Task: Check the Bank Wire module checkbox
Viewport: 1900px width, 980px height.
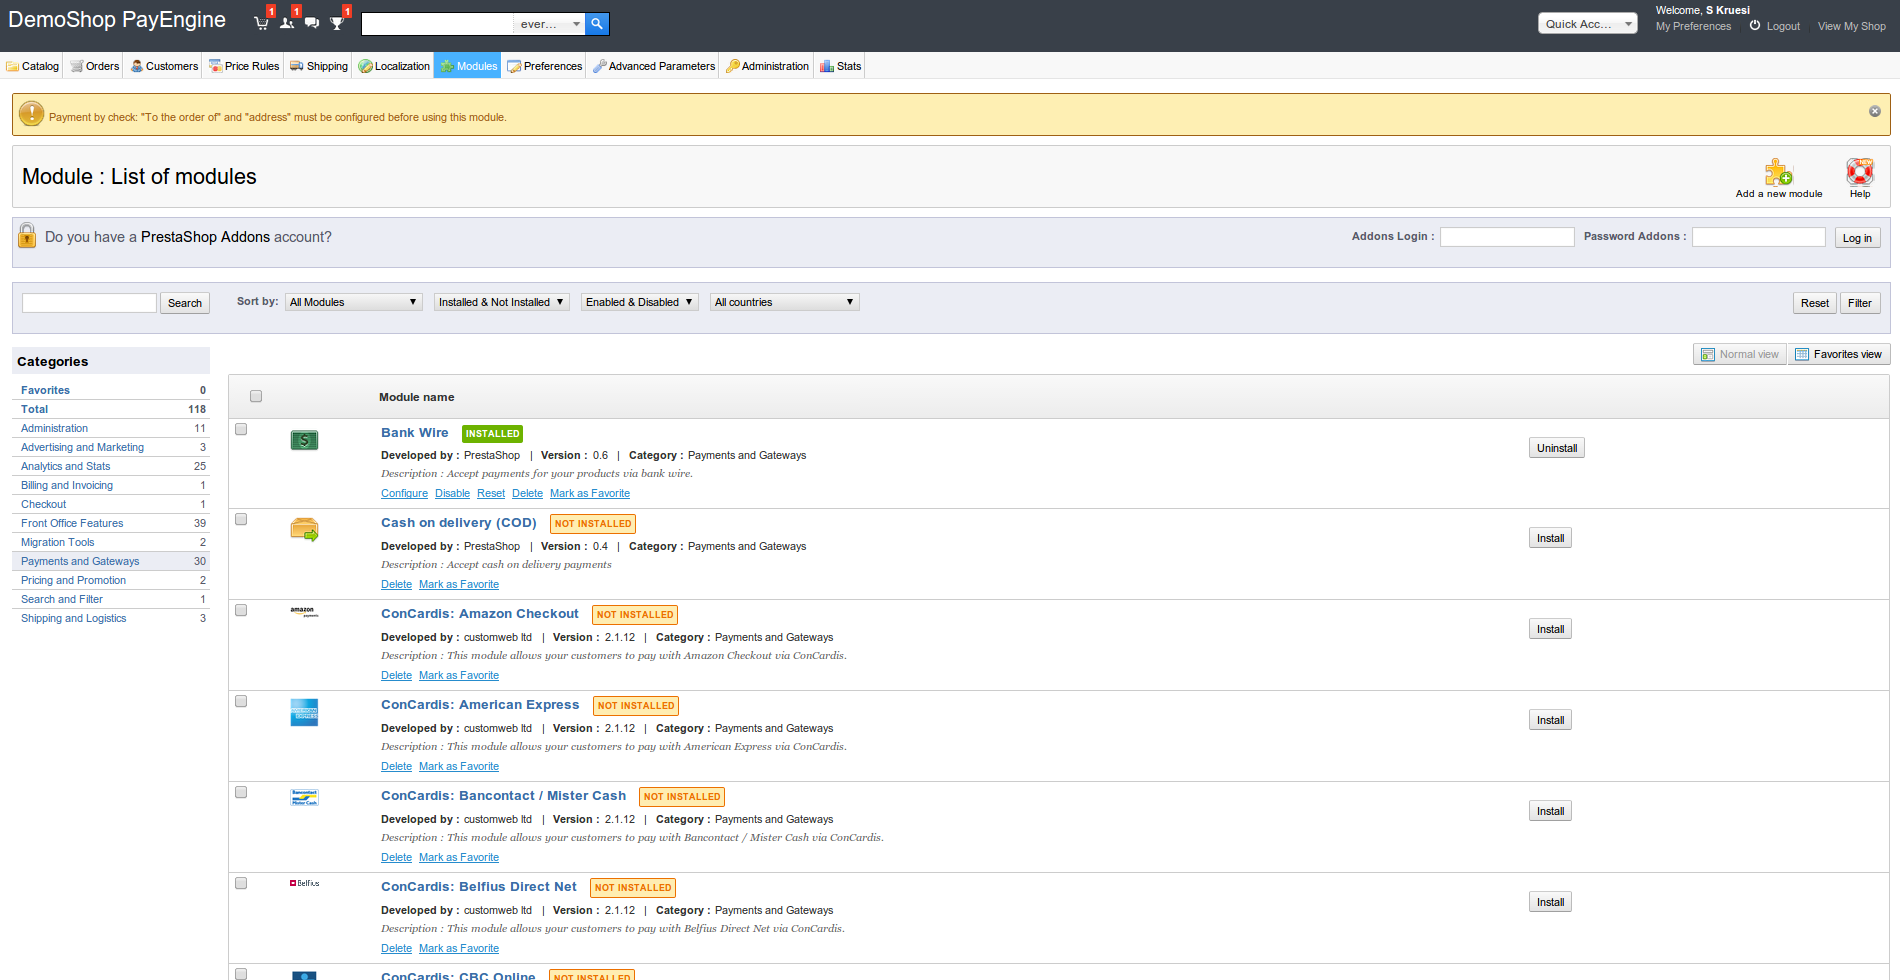Action: pyautogui.click(x=241, y=429)
